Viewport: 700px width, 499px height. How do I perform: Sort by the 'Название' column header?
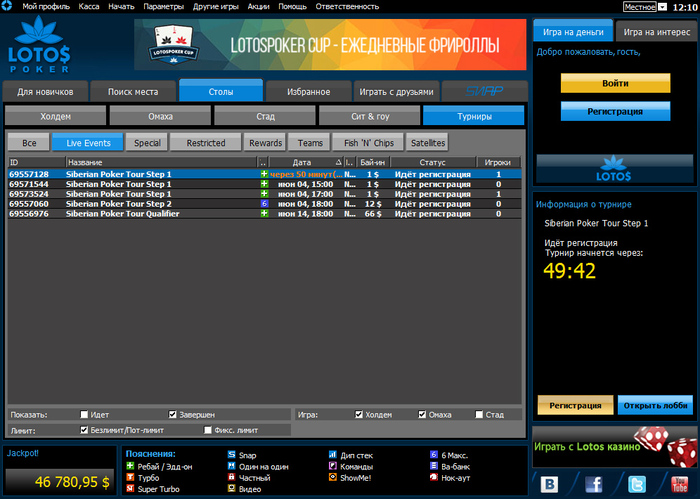pyautogui.click(x=161, y=162)
